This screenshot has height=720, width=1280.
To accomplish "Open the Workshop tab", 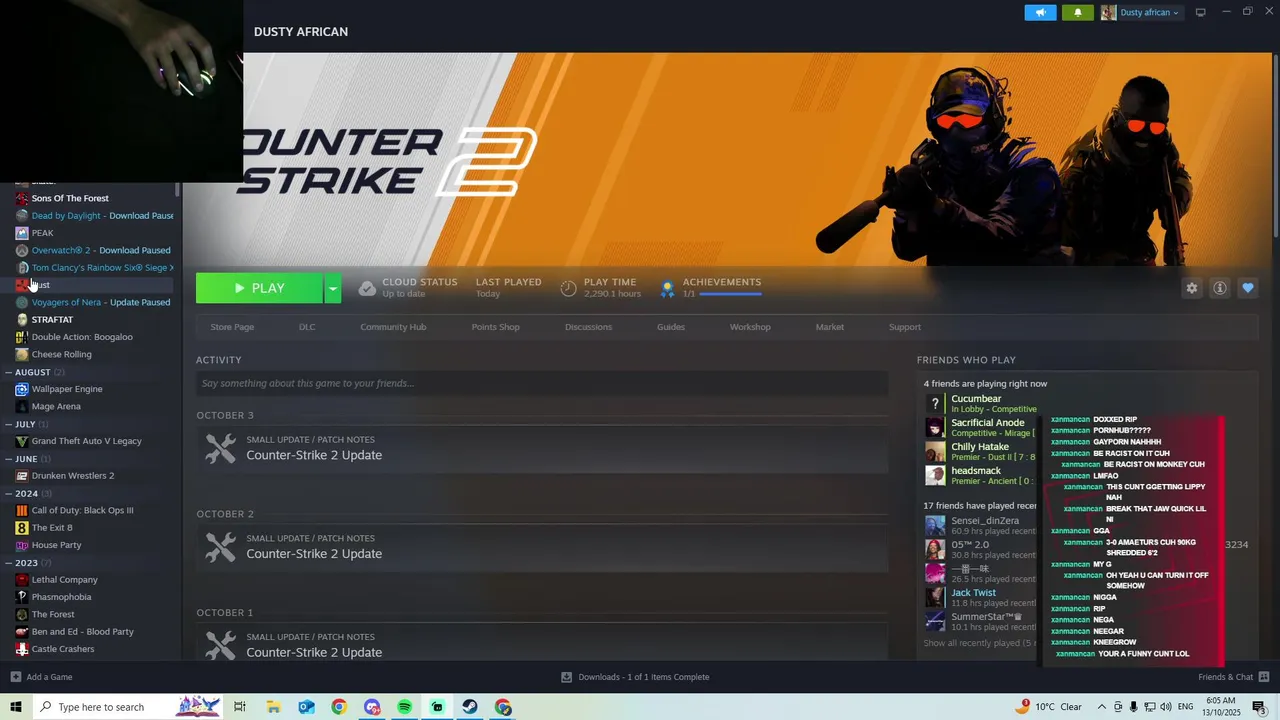I will click(x=750, y=327).
